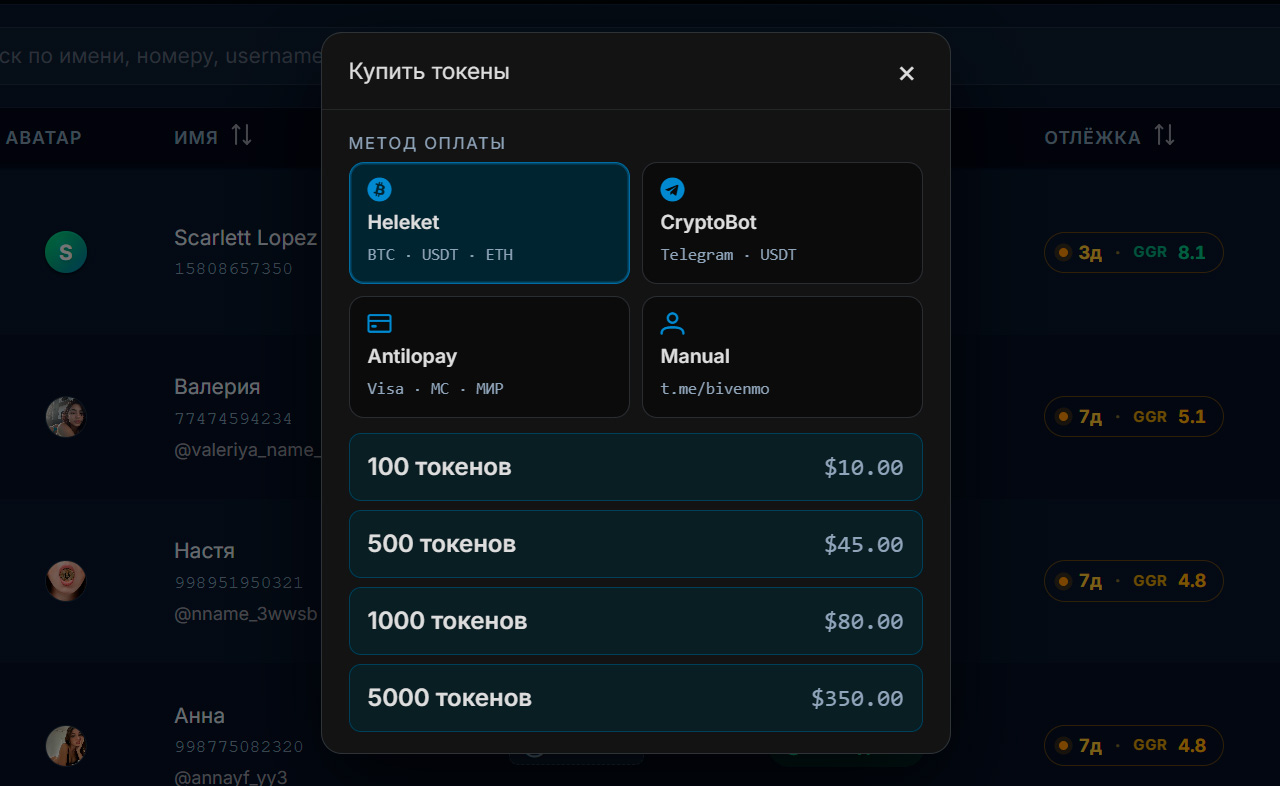Click the credit card icon on Antilopay
1280x786 pixels.
click(380, 323)
